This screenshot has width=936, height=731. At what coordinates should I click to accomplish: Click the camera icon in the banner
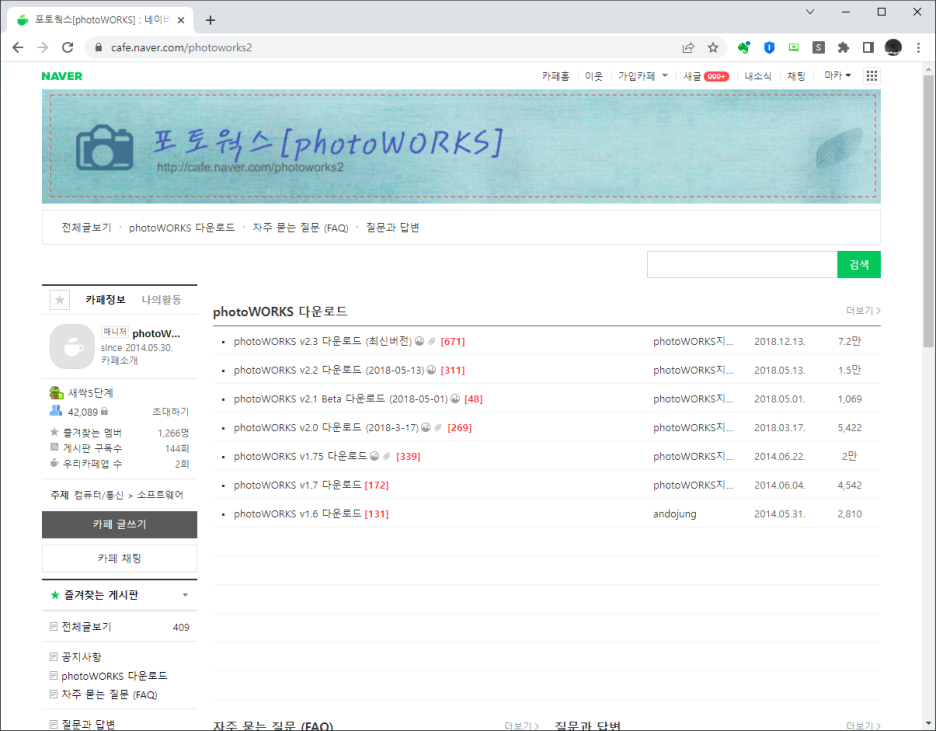tap(104, 147)
